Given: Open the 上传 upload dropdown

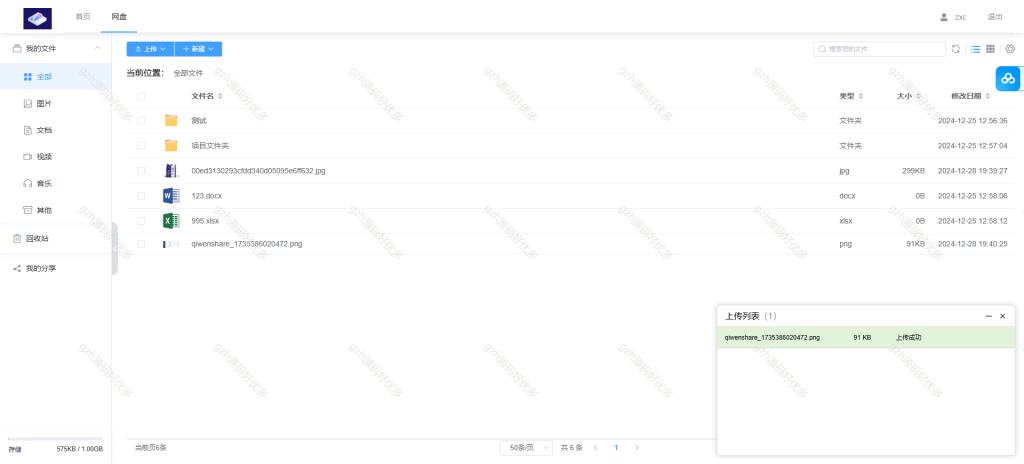Looking at the screenshot, I should coord(150,49).
